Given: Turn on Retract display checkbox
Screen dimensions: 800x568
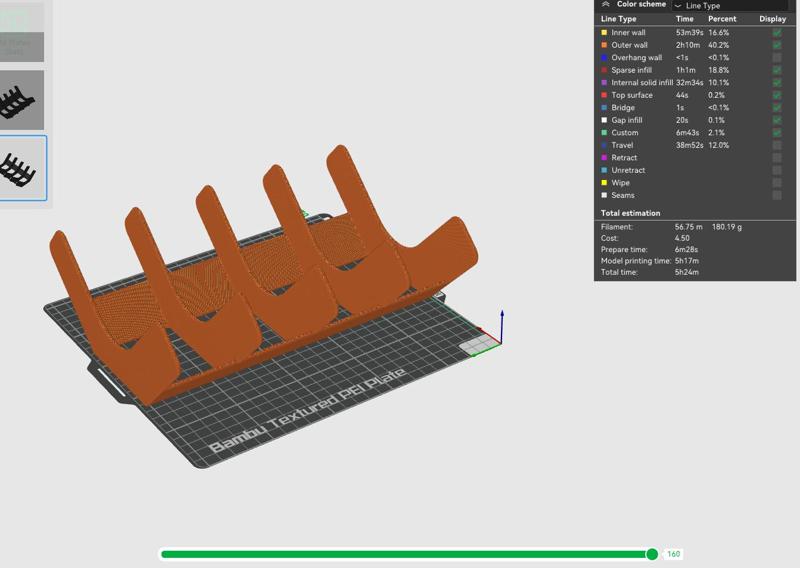Looking at the screenshot, I should (777, 158).
